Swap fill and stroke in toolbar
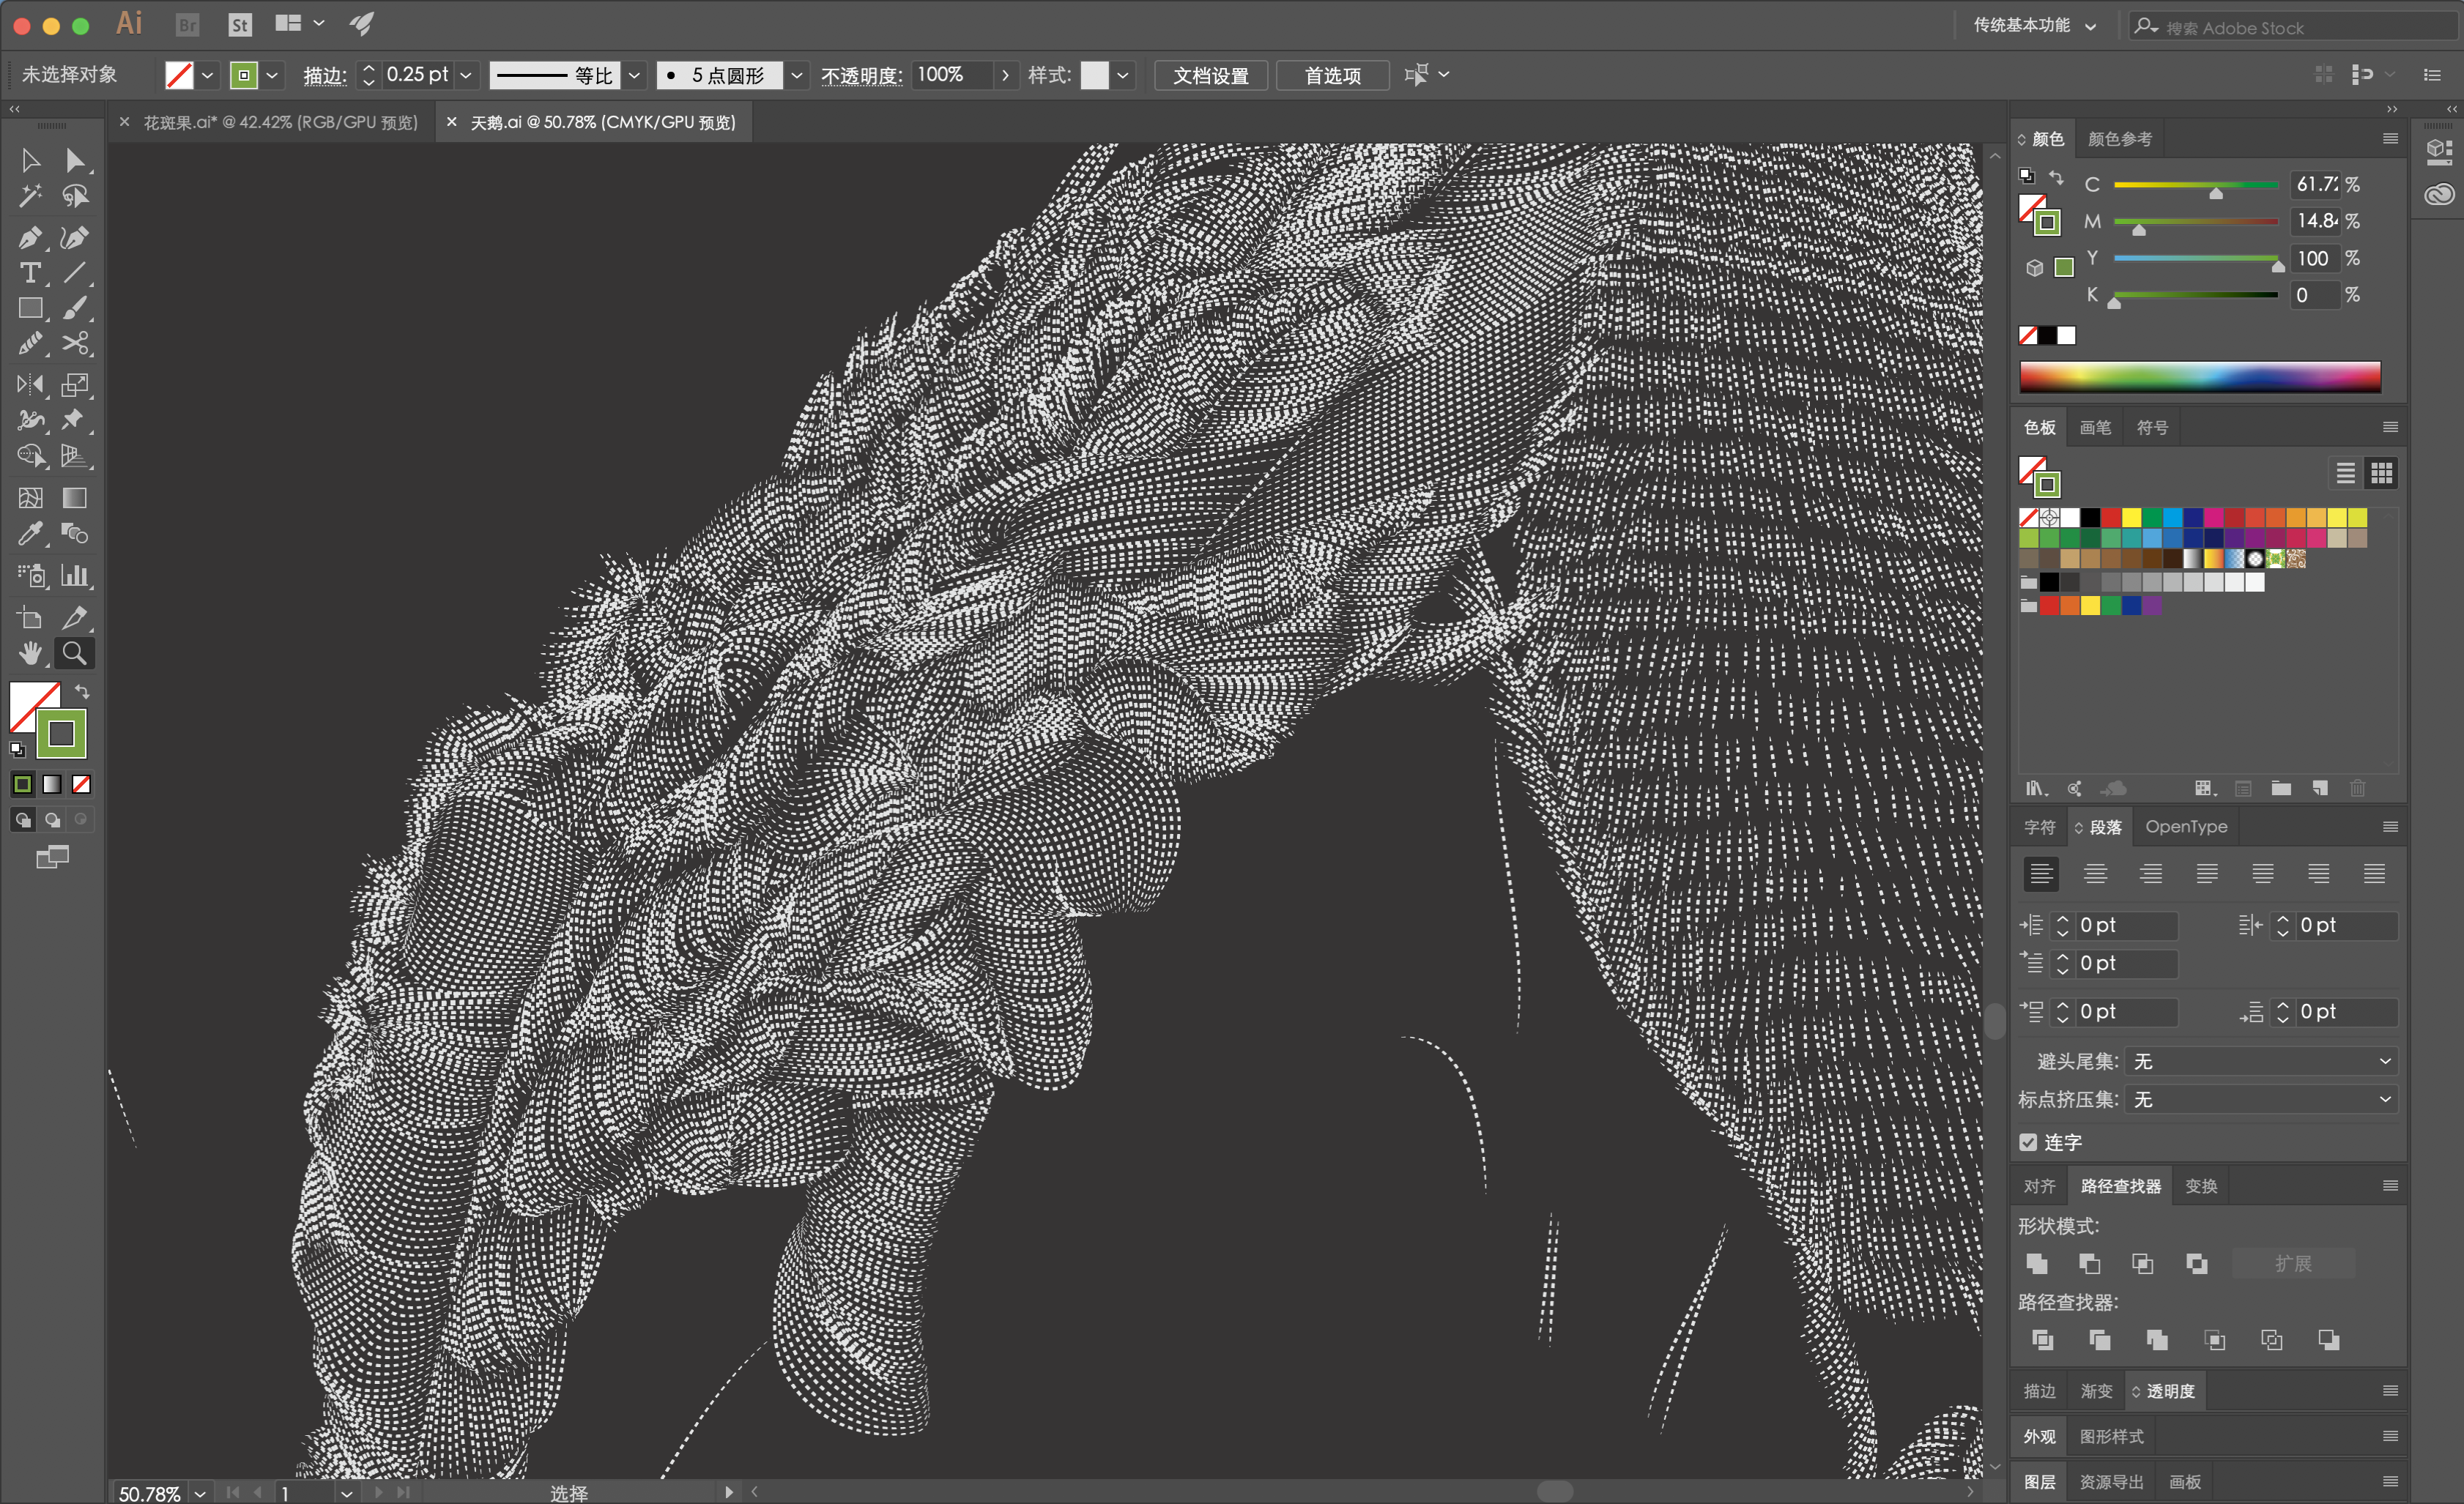Image resolution: width=2464 pixels, height=1504 pixels. [x=82, y=692]
